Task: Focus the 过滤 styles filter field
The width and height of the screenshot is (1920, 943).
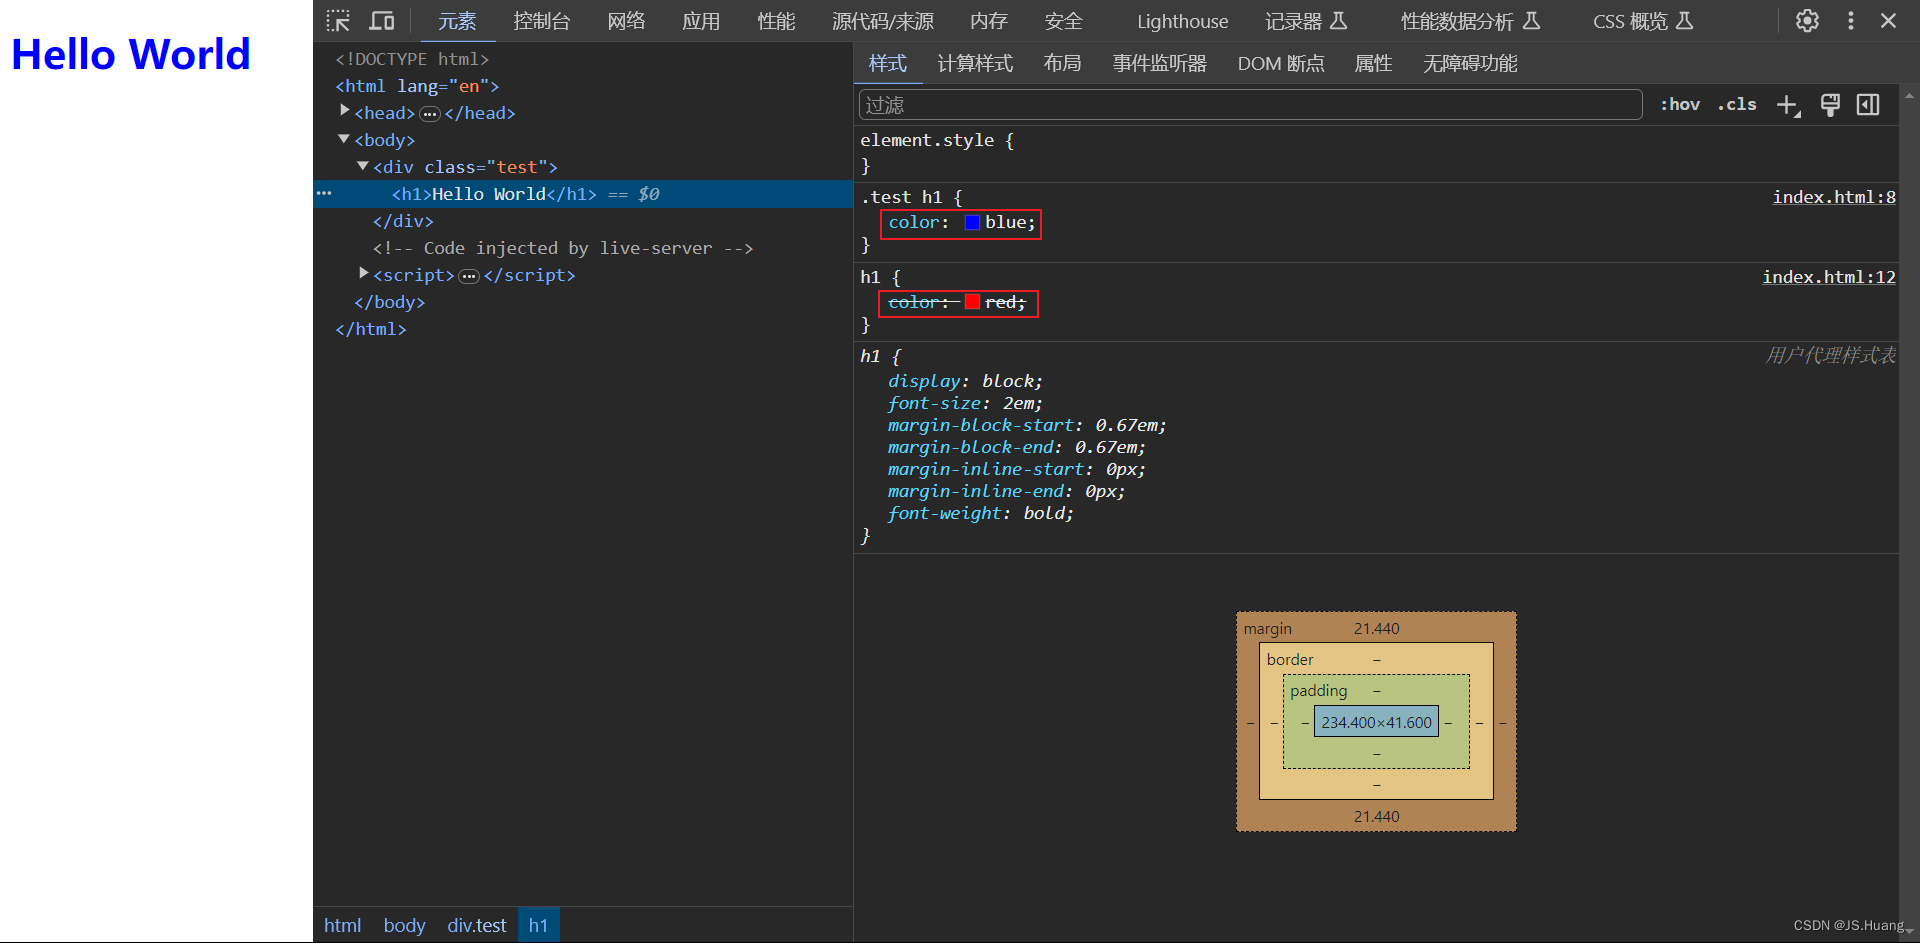Action: 1250,105
